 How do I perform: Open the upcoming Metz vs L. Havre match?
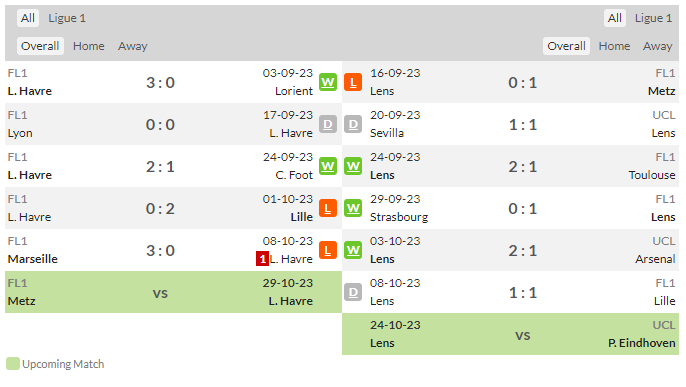(x=173, y=292)
